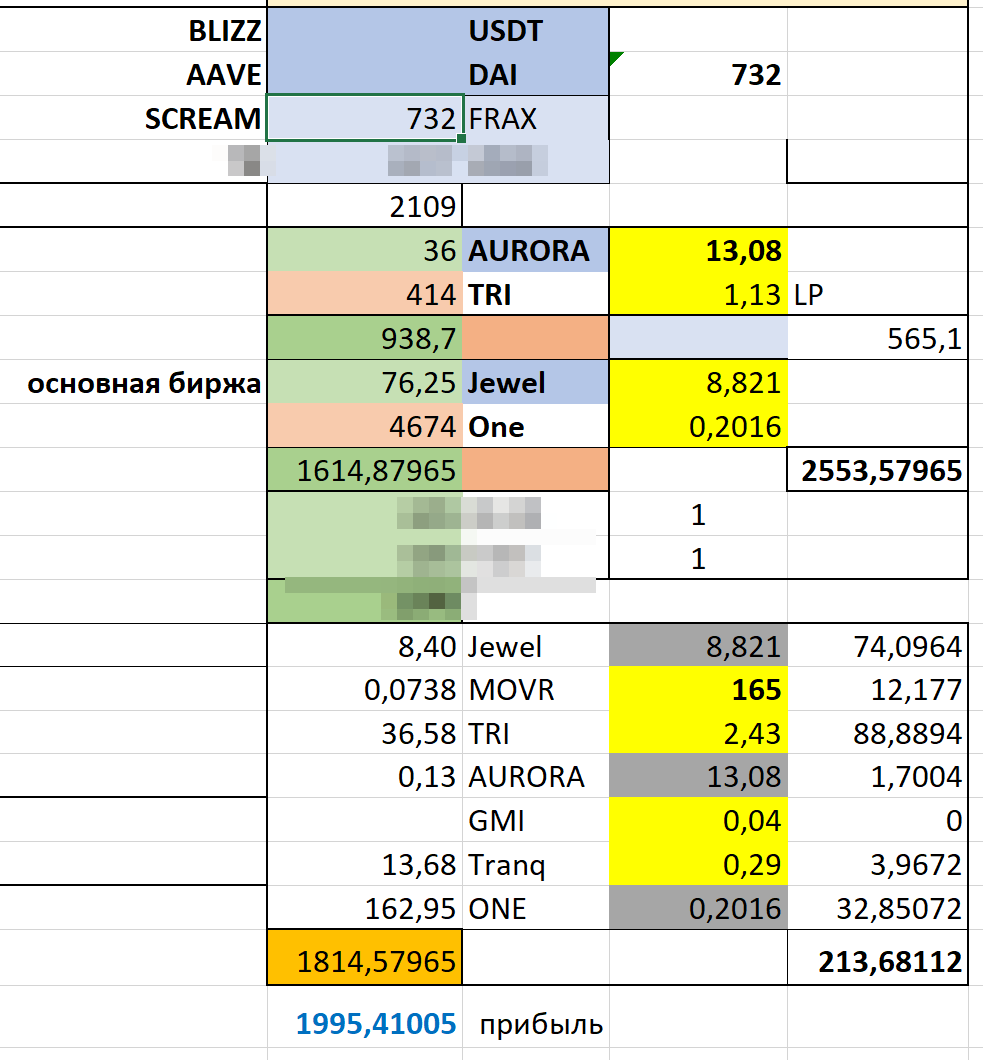Image resolution: width=983 pixels, height=1060 pixels.
Task: Select the 0 cell in GMI row
Action: 878,820
